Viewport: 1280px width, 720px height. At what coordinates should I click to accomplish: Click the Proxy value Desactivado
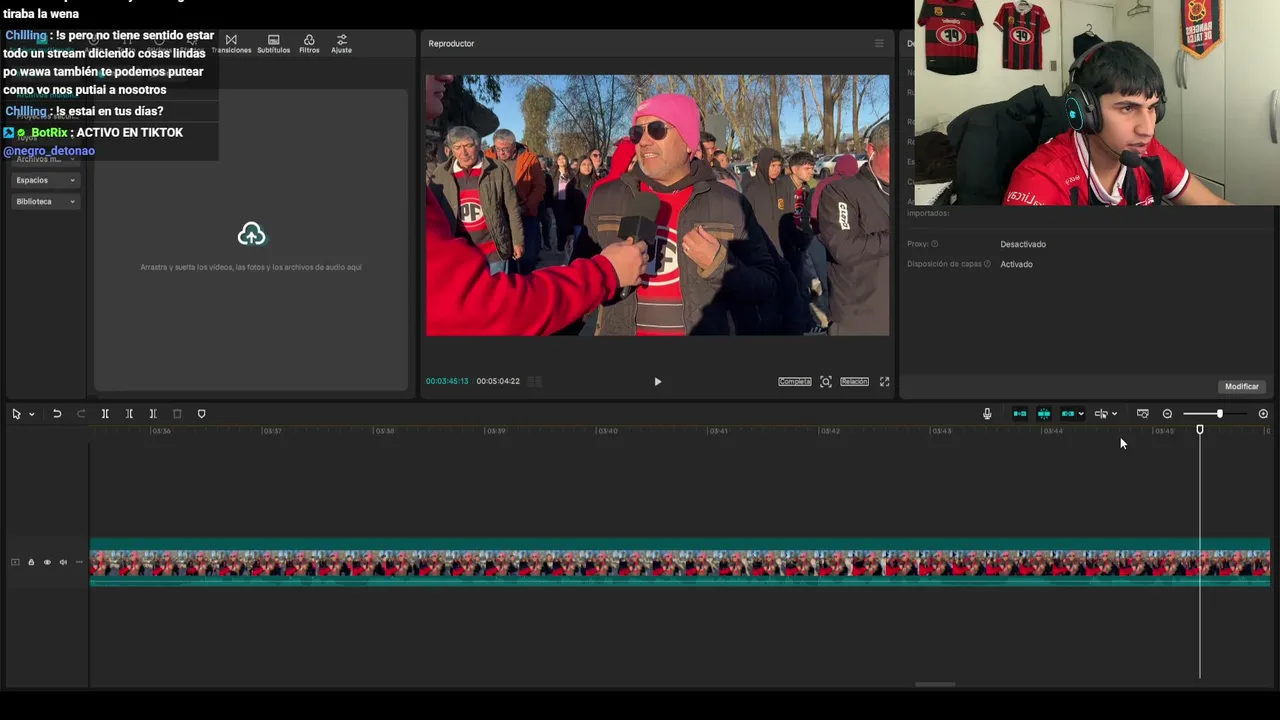pyautogui.click(x=1023, y=244)
